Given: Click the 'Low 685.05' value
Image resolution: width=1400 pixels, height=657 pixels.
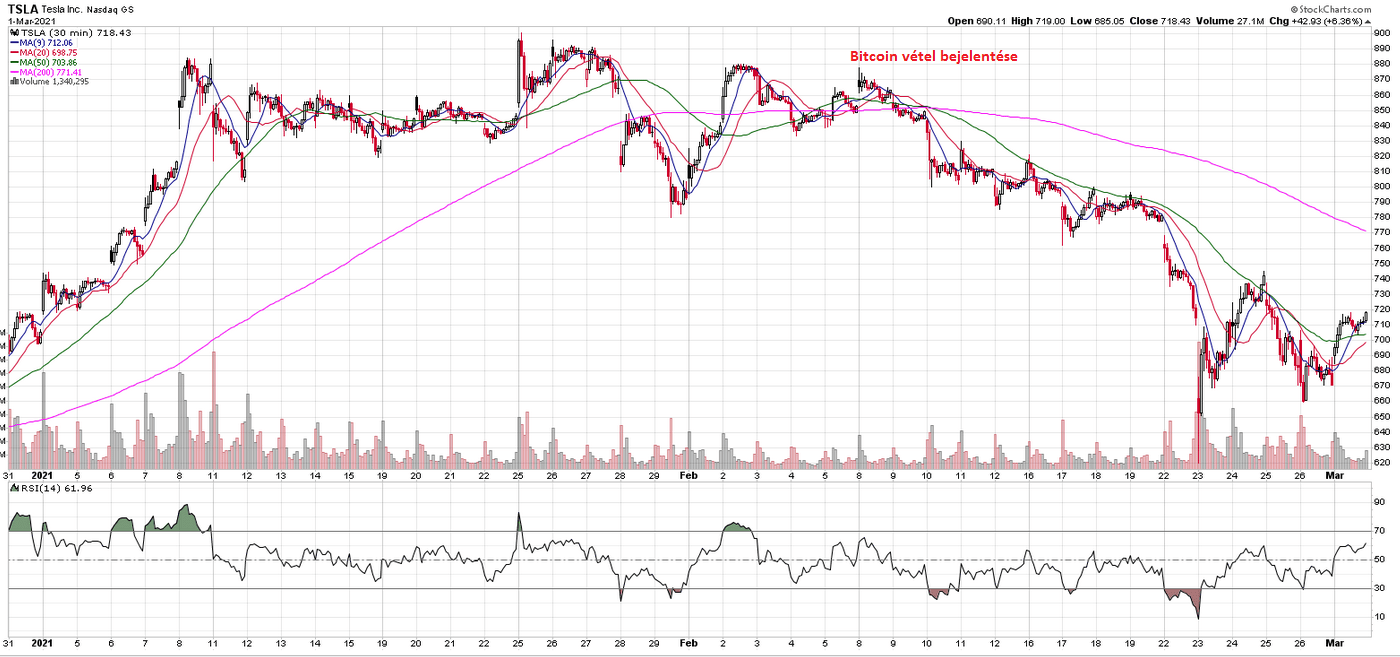Looking at the screenshot, I should 1095,21.
